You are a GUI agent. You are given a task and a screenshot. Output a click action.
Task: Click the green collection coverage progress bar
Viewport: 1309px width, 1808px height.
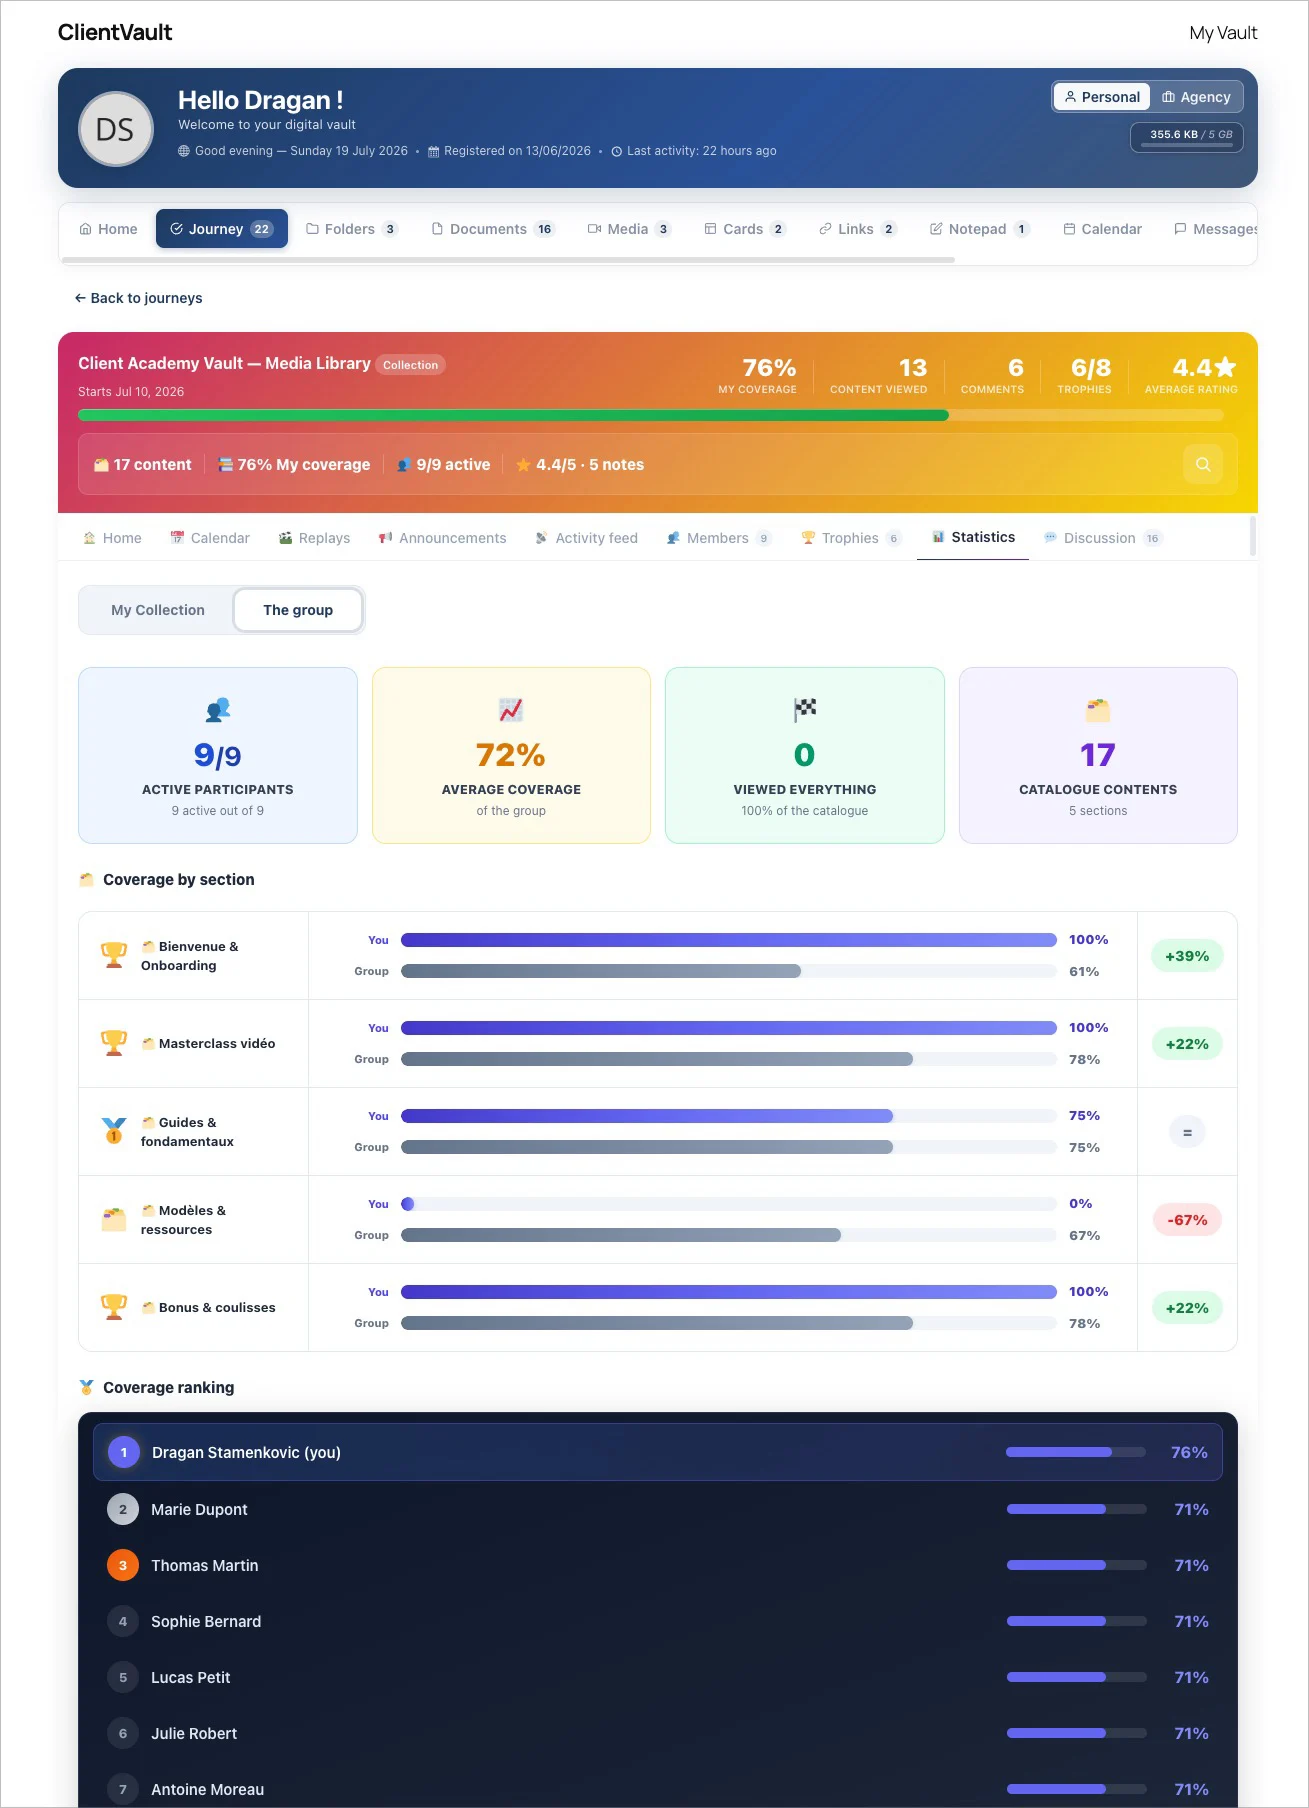(x=513, y=415)
